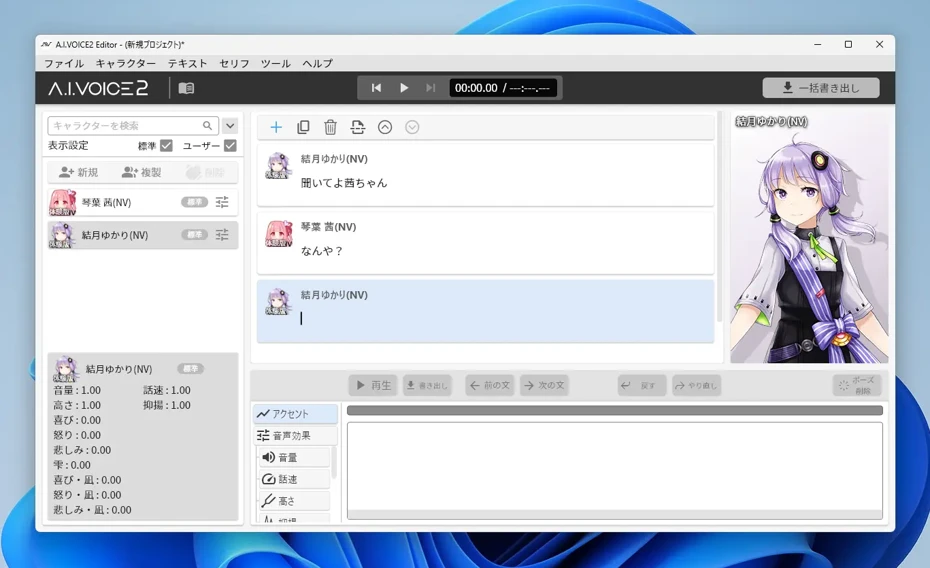Click the 結月ゆかり character portrait image
Image resolution: width=930 pixels, height=568 pixels.
(809, 237)
